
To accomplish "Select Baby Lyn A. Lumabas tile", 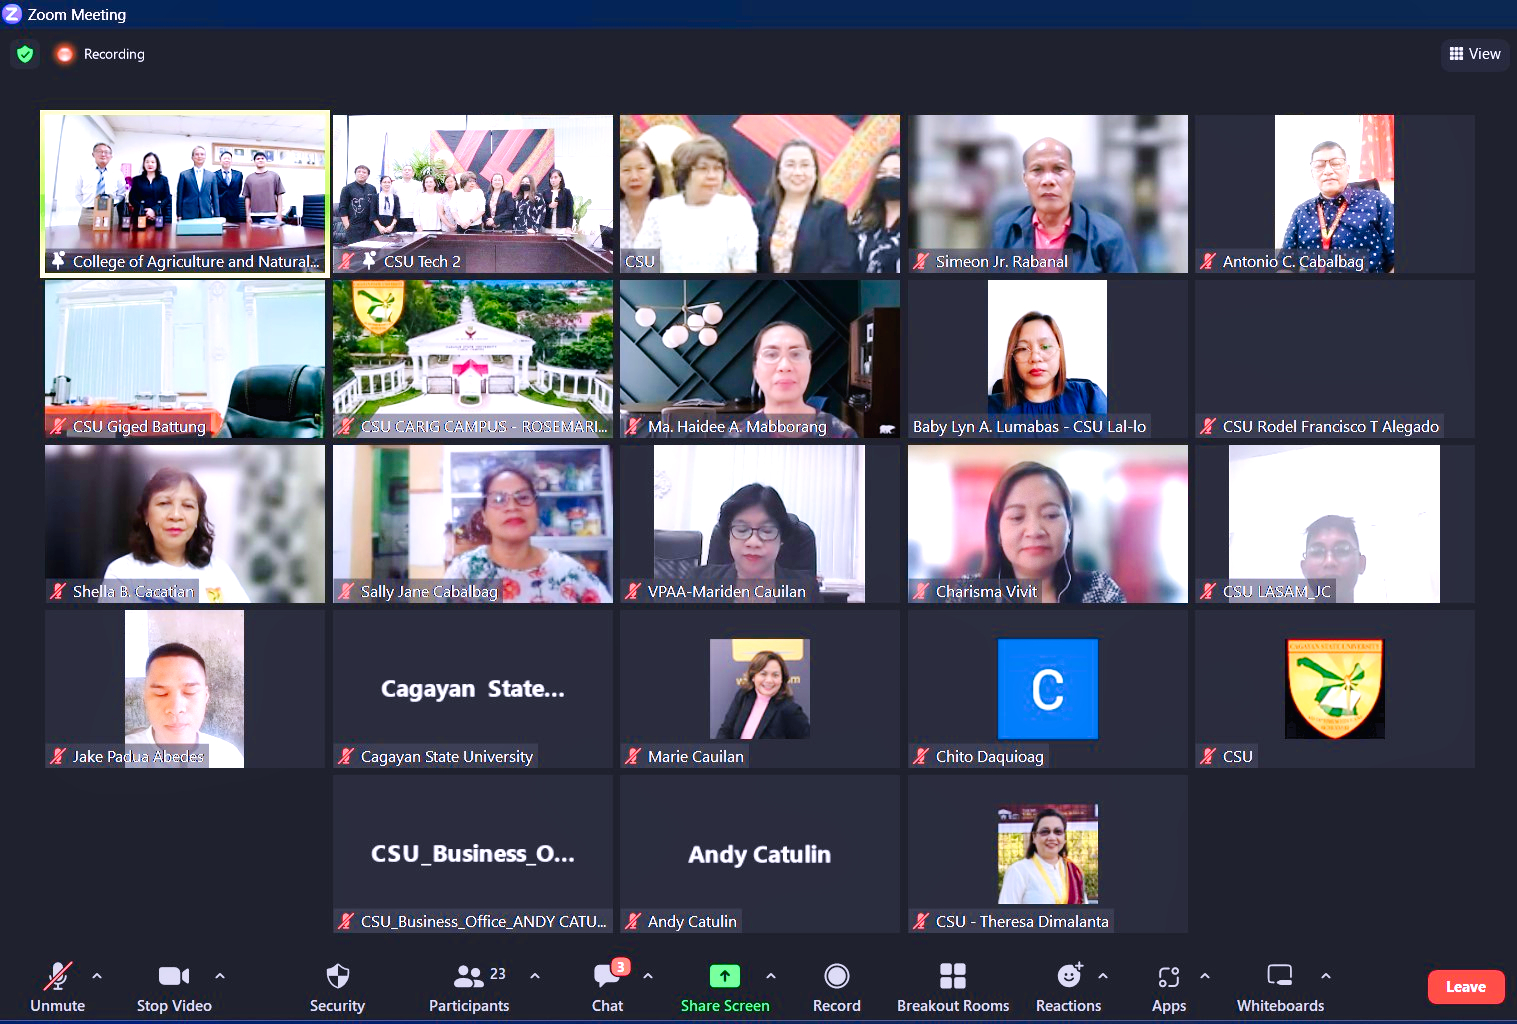I will (x=1048, y=359).
